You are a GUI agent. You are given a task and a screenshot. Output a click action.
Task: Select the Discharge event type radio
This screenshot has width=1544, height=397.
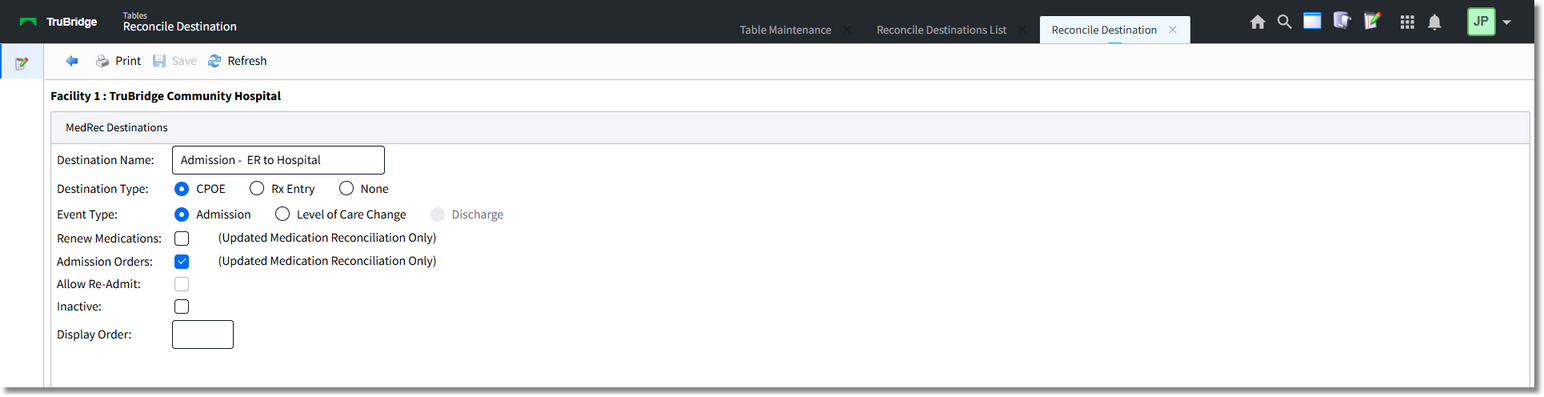[437, 214]
